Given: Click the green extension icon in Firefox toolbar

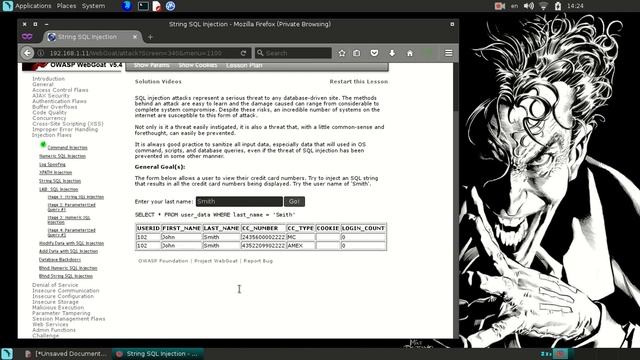Looking at the screenshot, I should [x=428, y=53].
